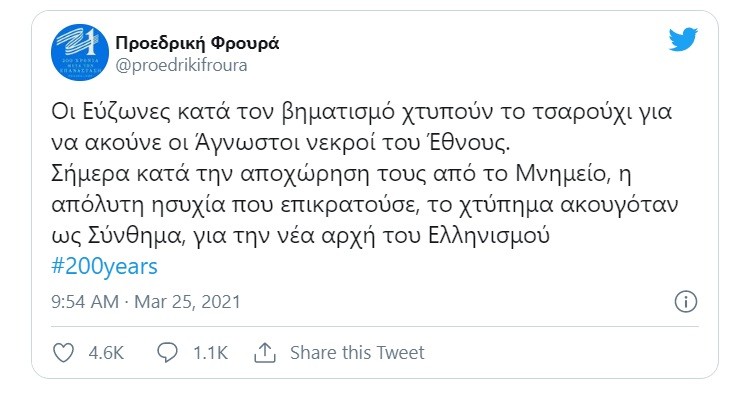This screenshot has width=738, height=411.
Task: Click the Προεδρική Φρουρά profile avatar
Action: [x=76, y=51]
